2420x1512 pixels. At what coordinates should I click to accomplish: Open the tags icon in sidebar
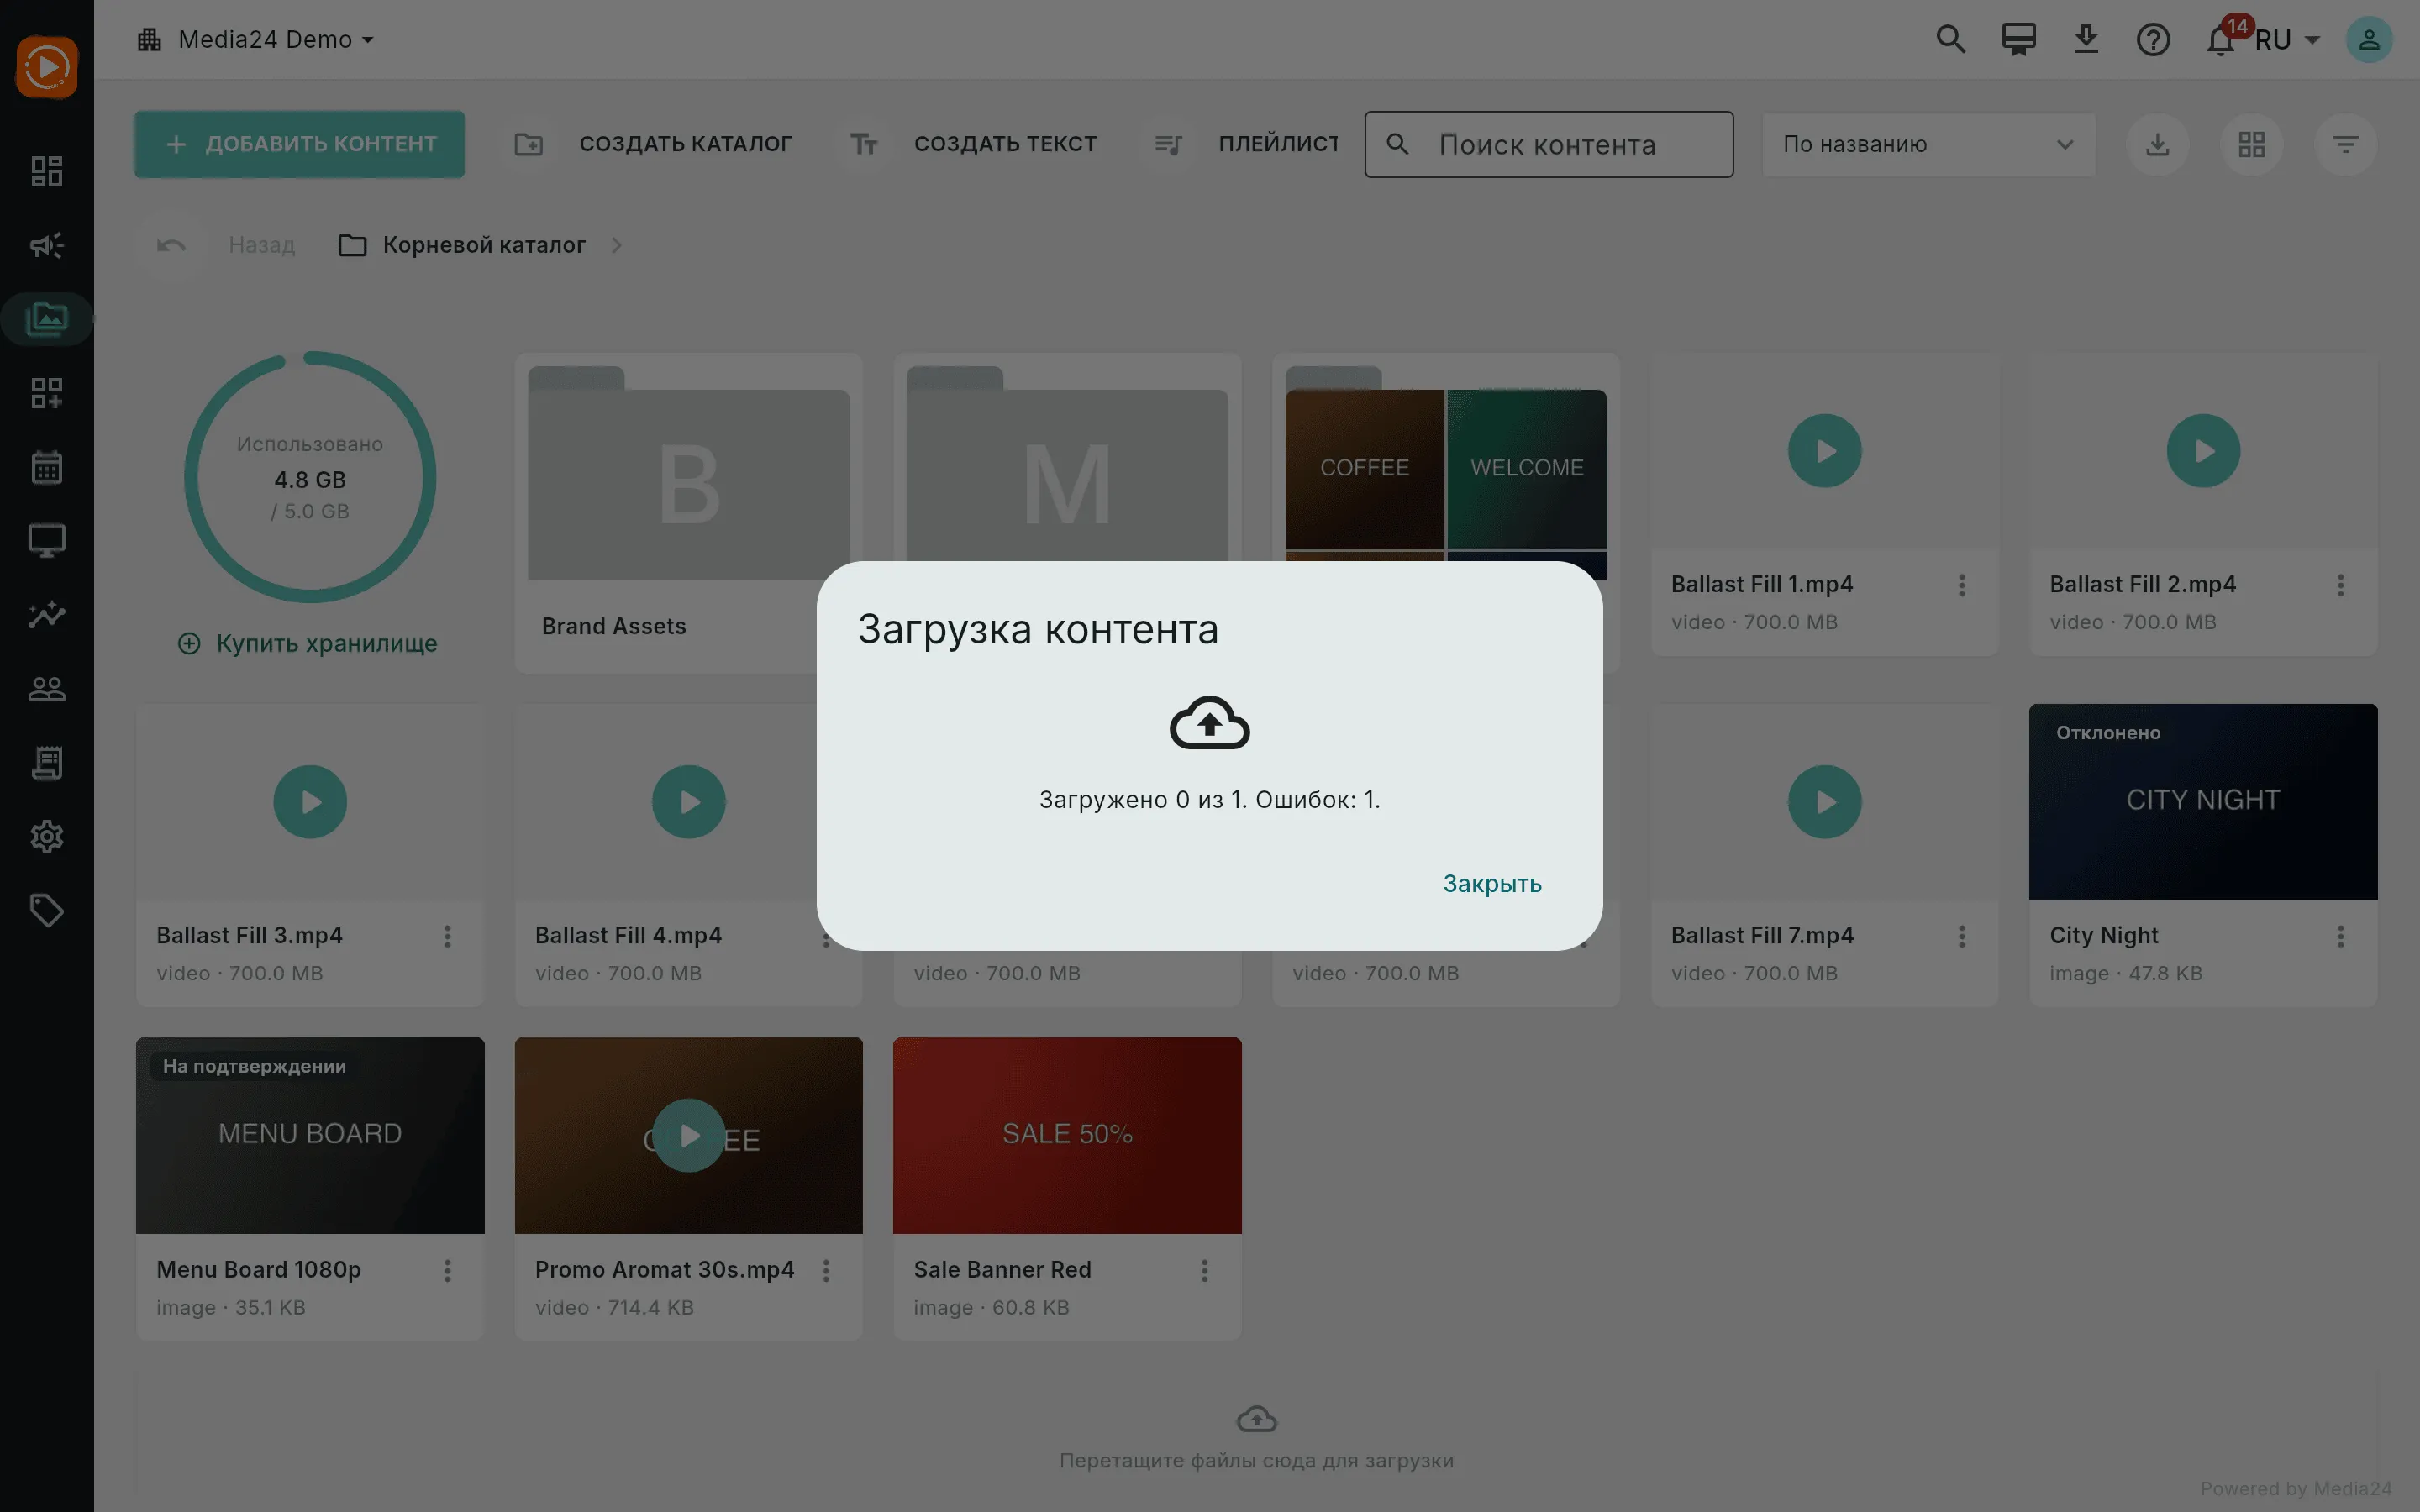point(47,911)
